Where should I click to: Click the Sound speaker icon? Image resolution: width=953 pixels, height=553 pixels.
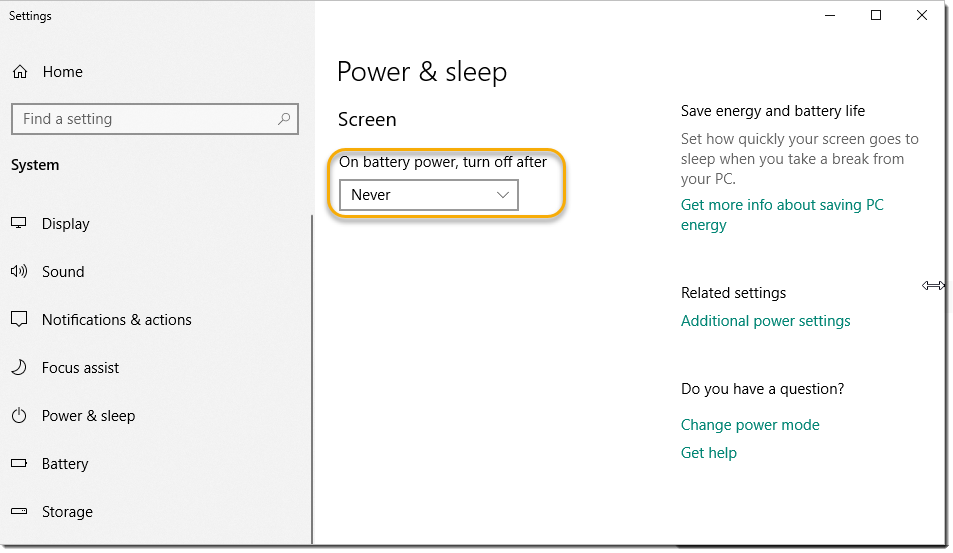point(19,271)
